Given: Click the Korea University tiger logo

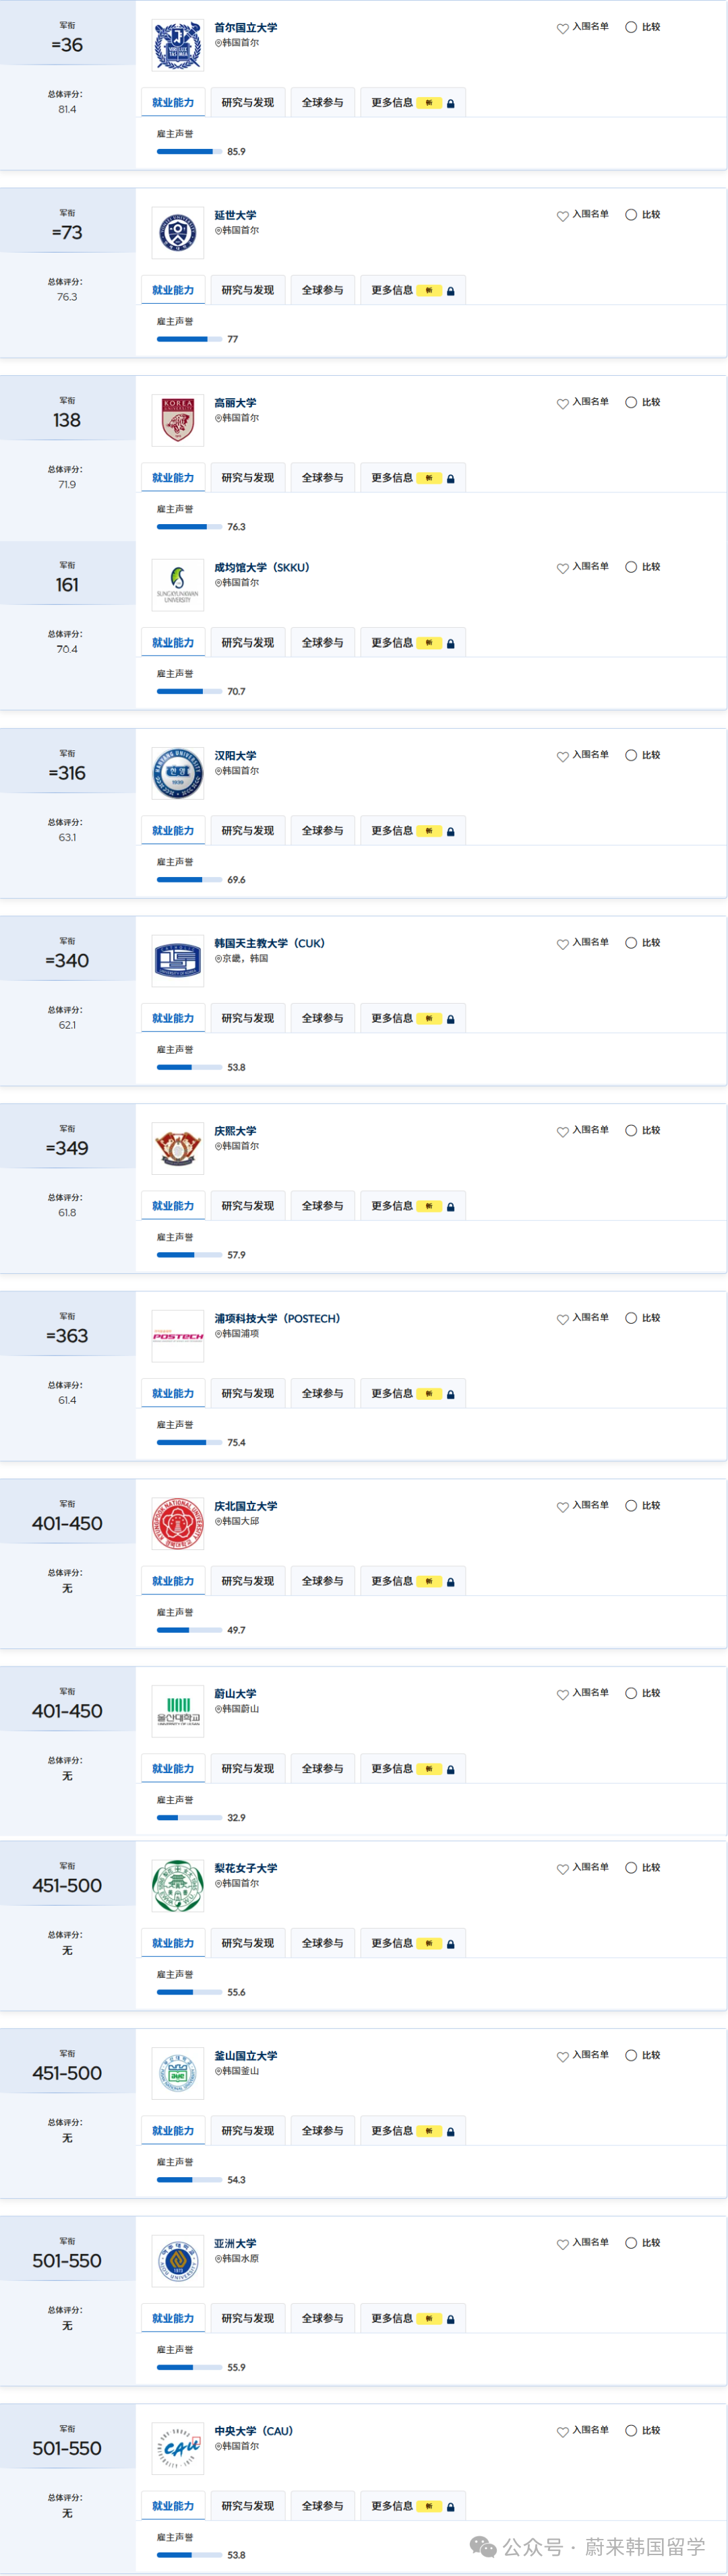Looking at the screenshot, I should (177, 421).
